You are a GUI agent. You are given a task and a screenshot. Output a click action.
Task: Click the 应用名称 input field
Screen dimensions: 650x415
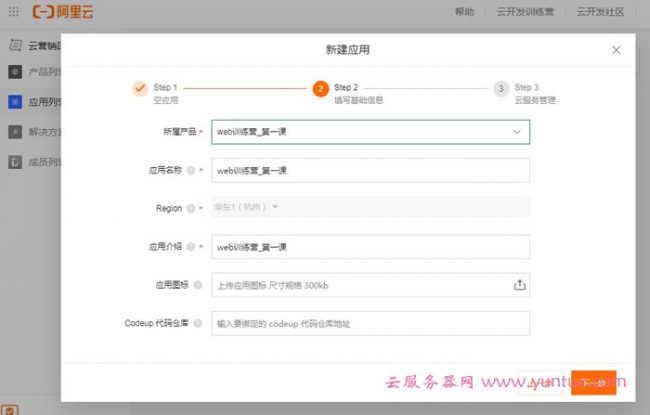tap(370, 170)
